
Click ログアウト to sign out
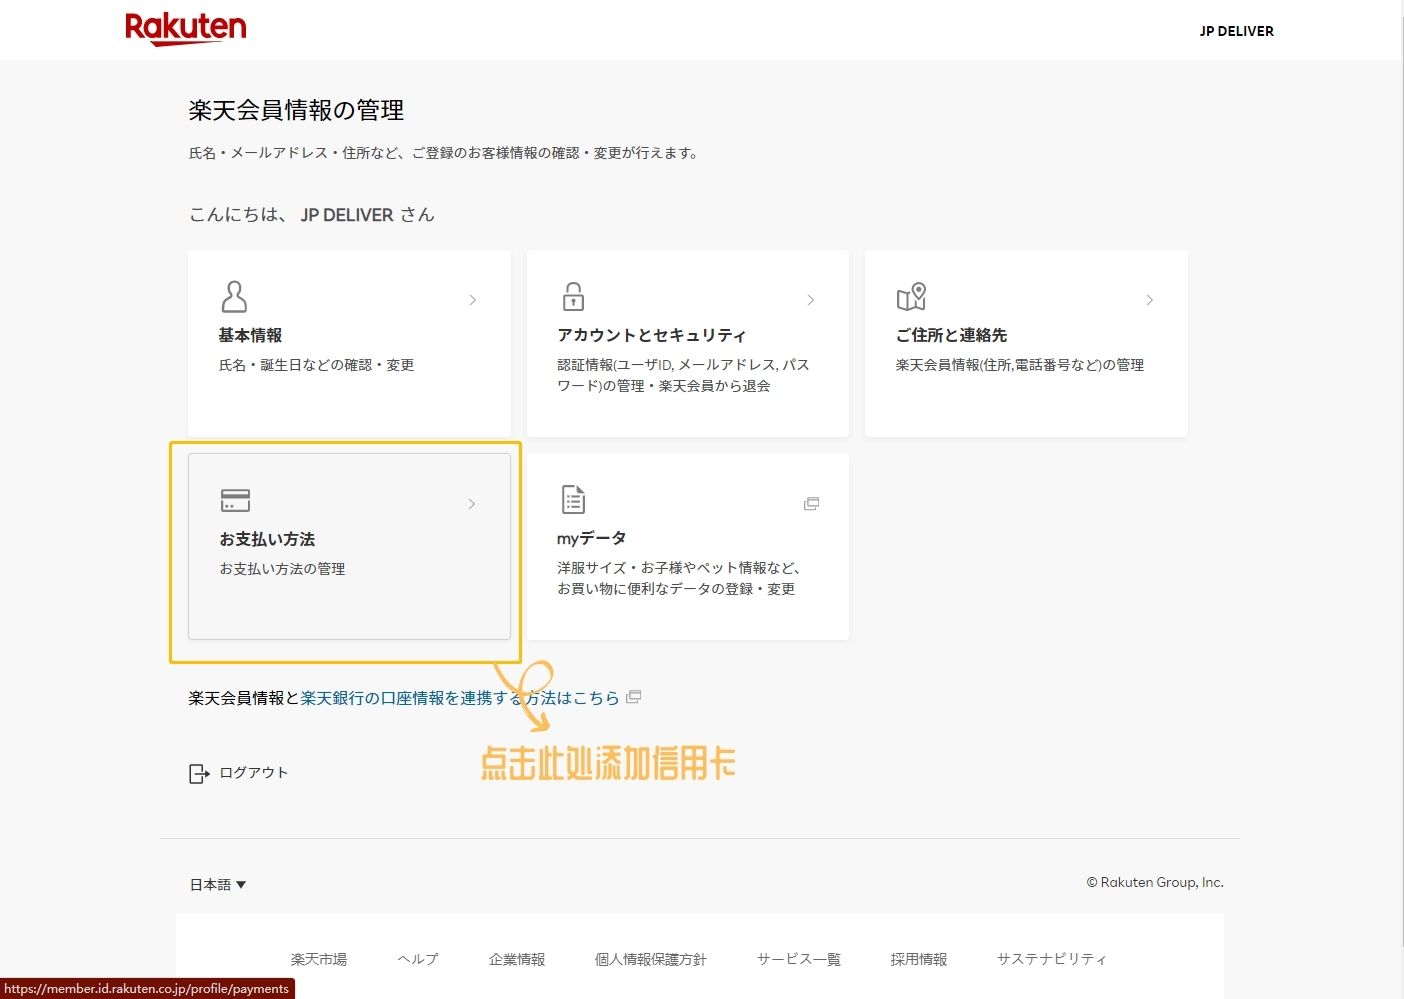point(253,772)
